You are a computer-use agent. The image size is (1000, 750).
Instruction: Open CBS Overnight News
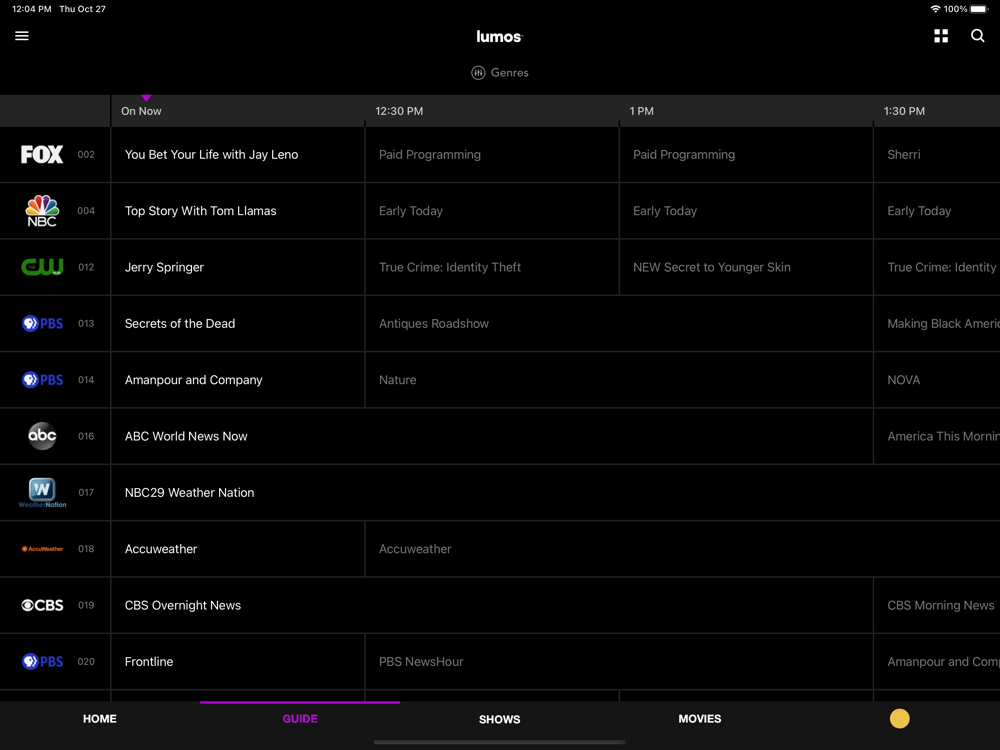(x=492, y=605)
